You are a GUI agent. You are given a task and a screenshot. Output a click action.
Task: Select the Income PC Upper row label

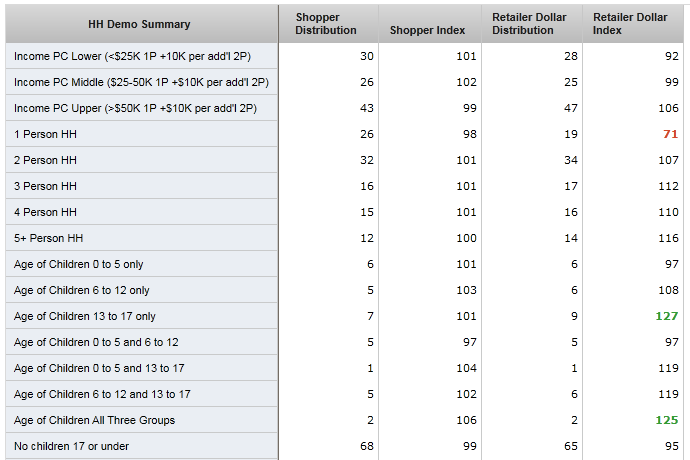[136, 108]
